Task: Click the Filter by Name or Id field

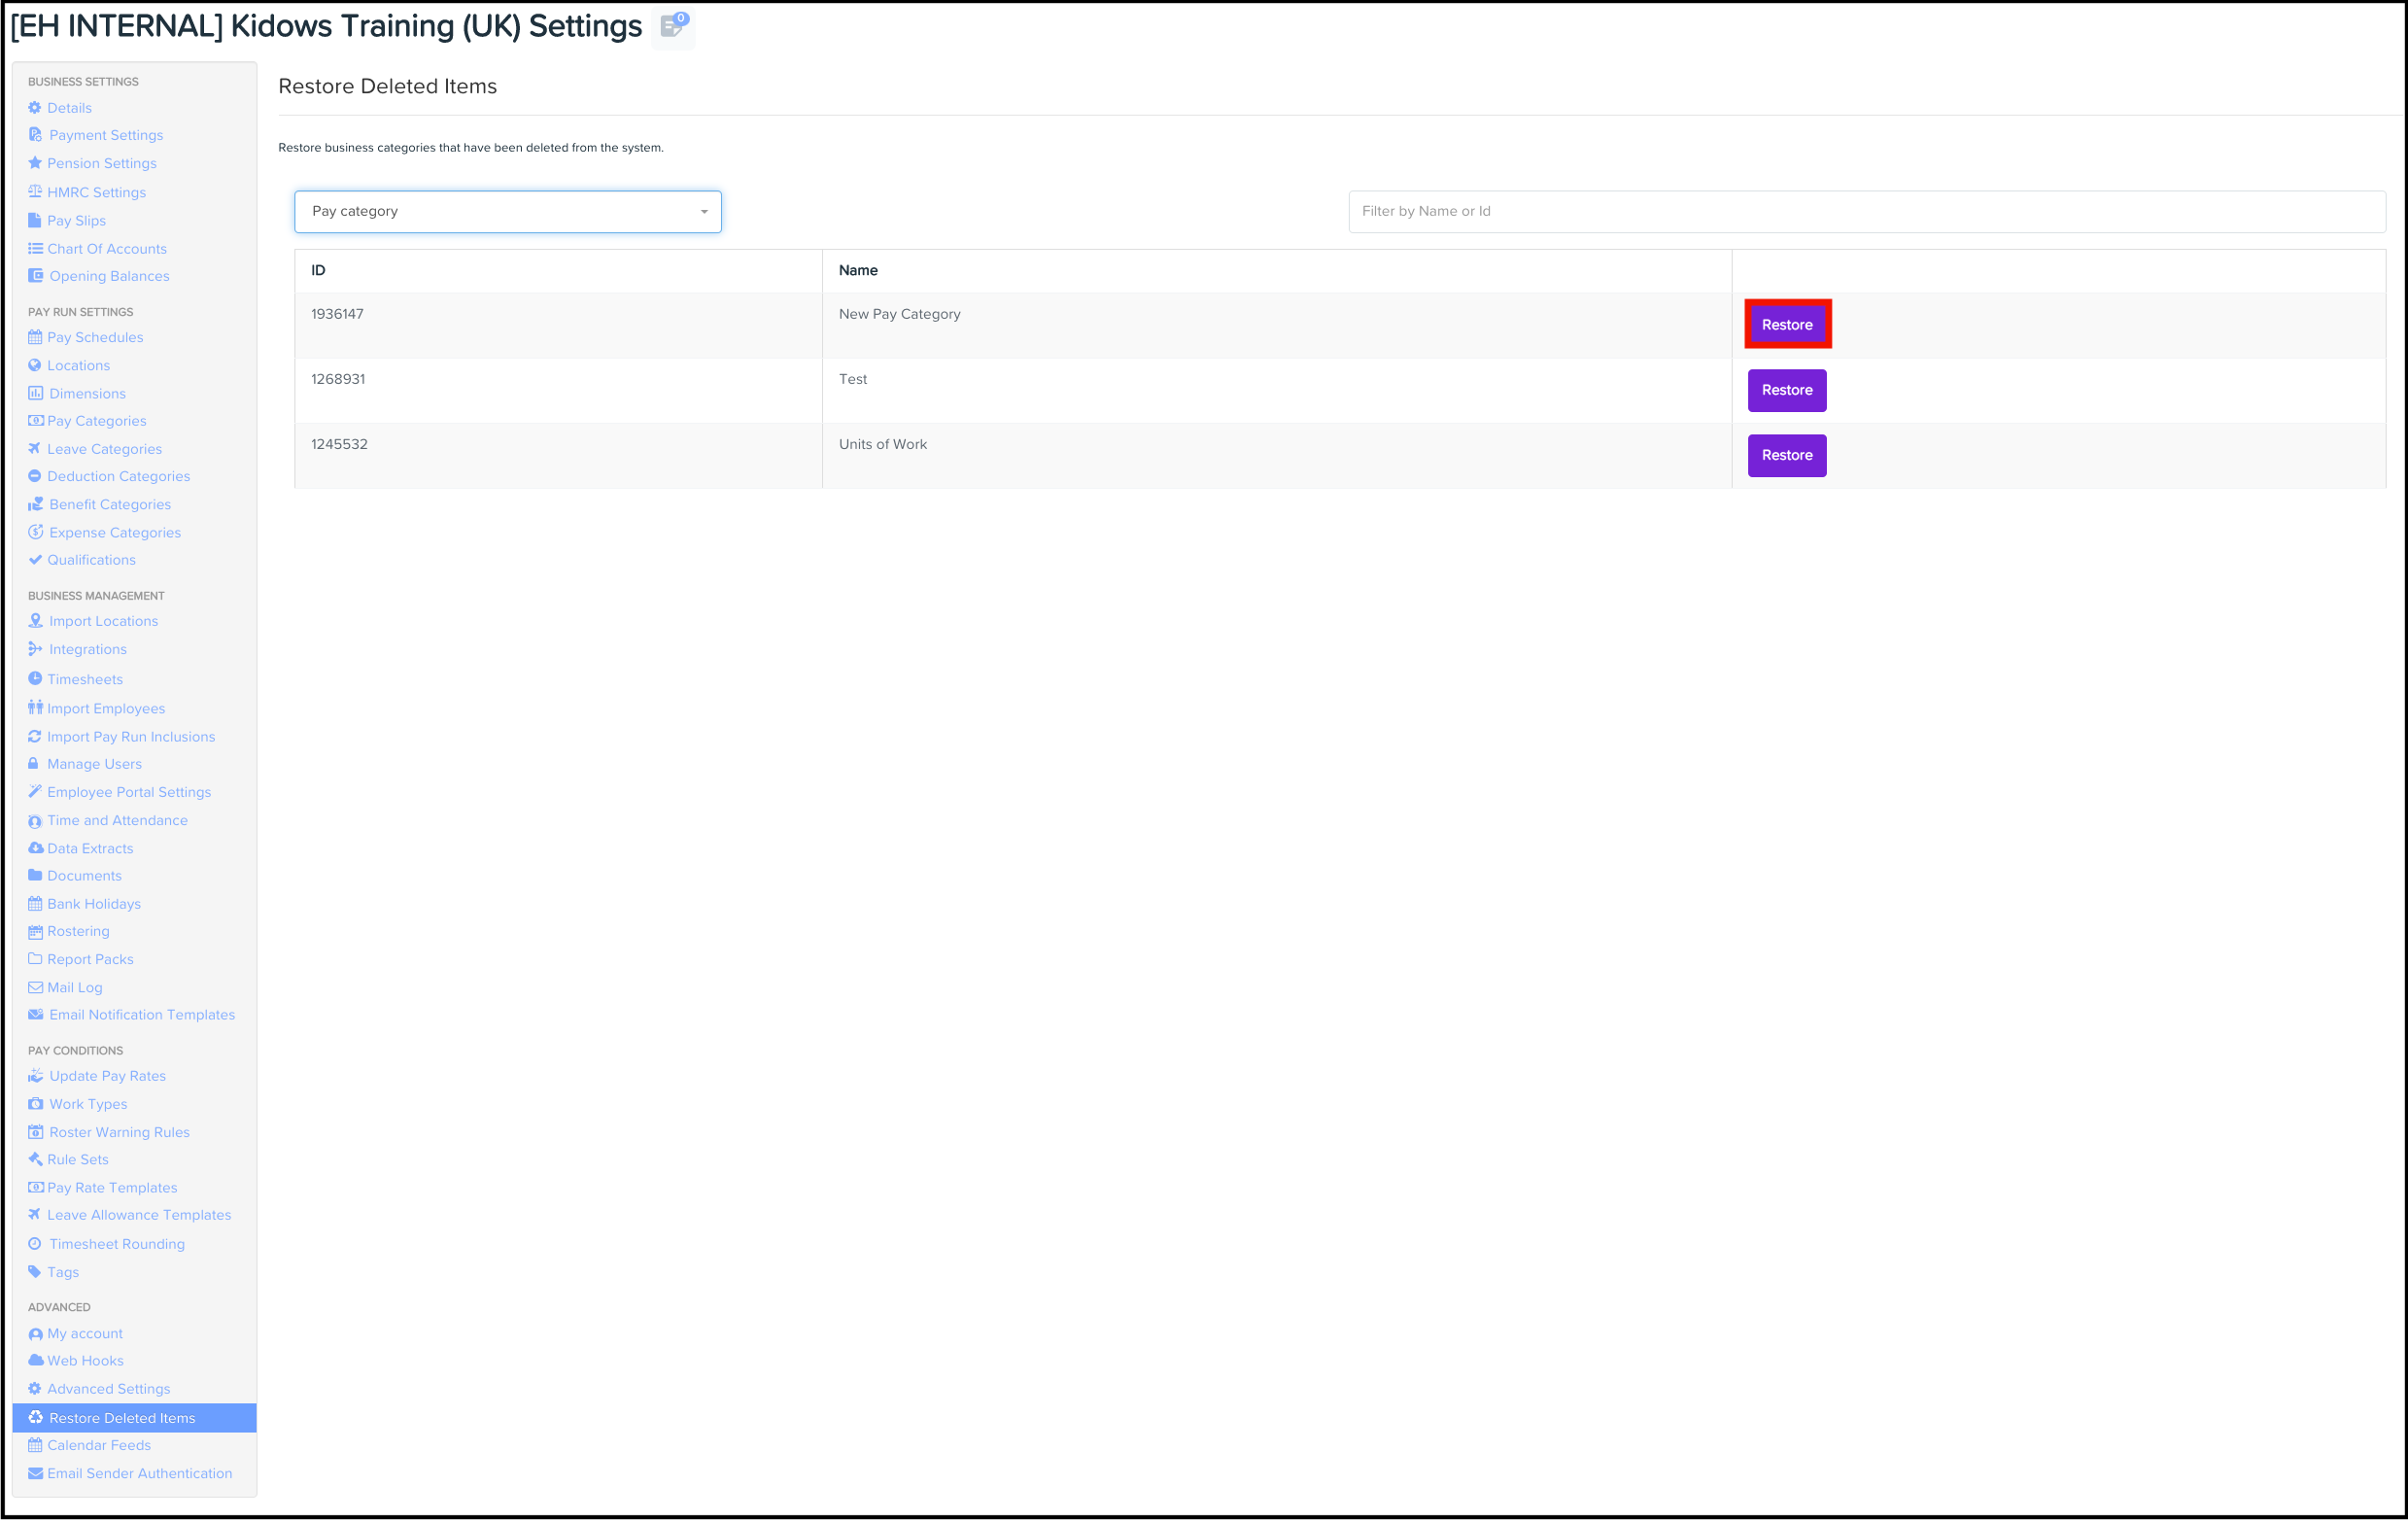Action: [x=1867, y=212]
